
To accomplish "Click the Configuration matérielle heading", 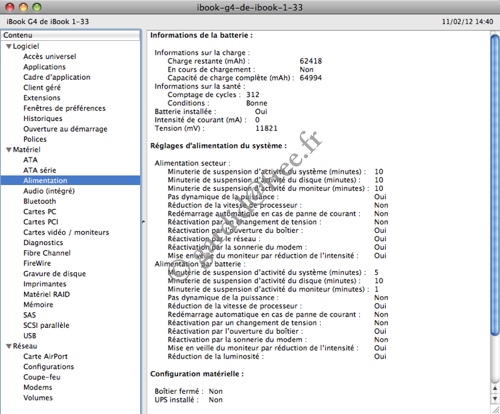I will click(x=197, y=374).
